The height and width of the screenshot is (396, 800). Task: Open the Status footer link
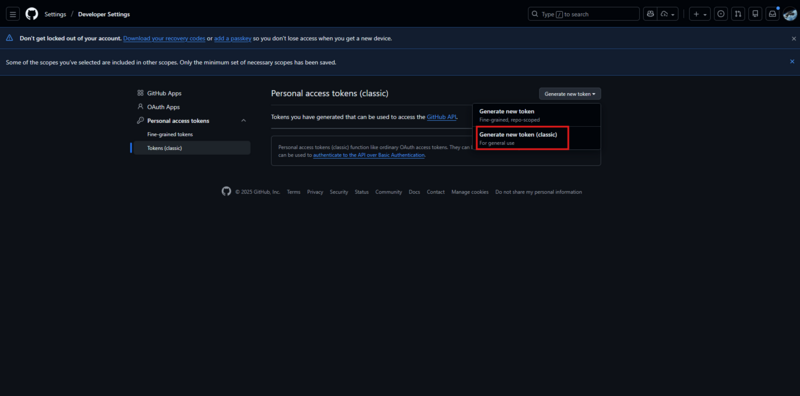tap(362, 192)
